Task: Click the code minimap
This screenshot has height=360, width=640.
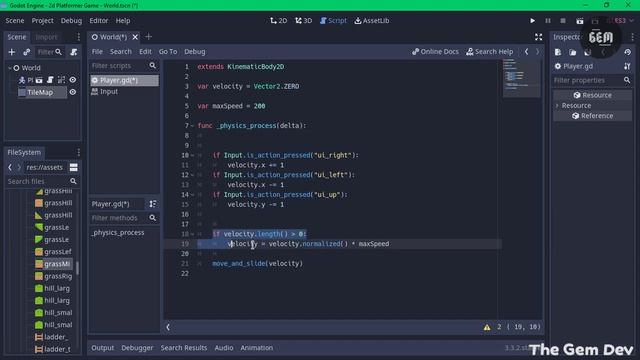Action: 521,78
